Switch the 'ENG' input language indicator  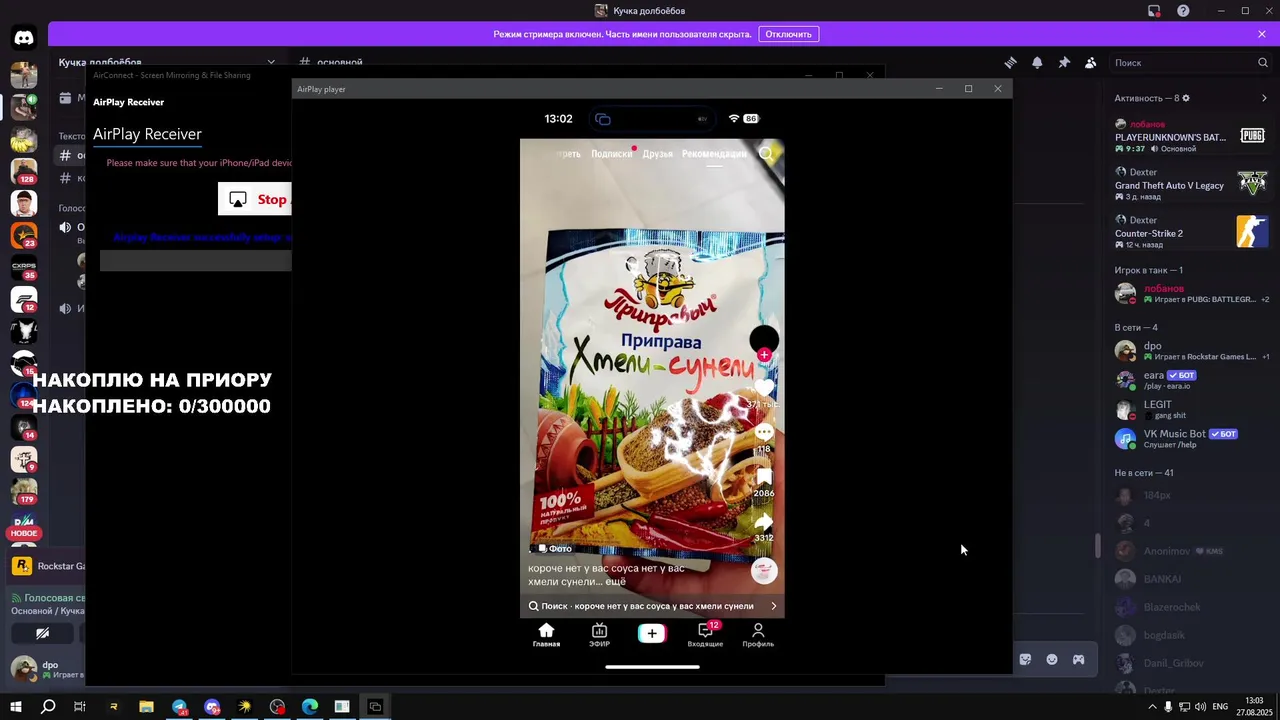click(x=1220, y=707)
